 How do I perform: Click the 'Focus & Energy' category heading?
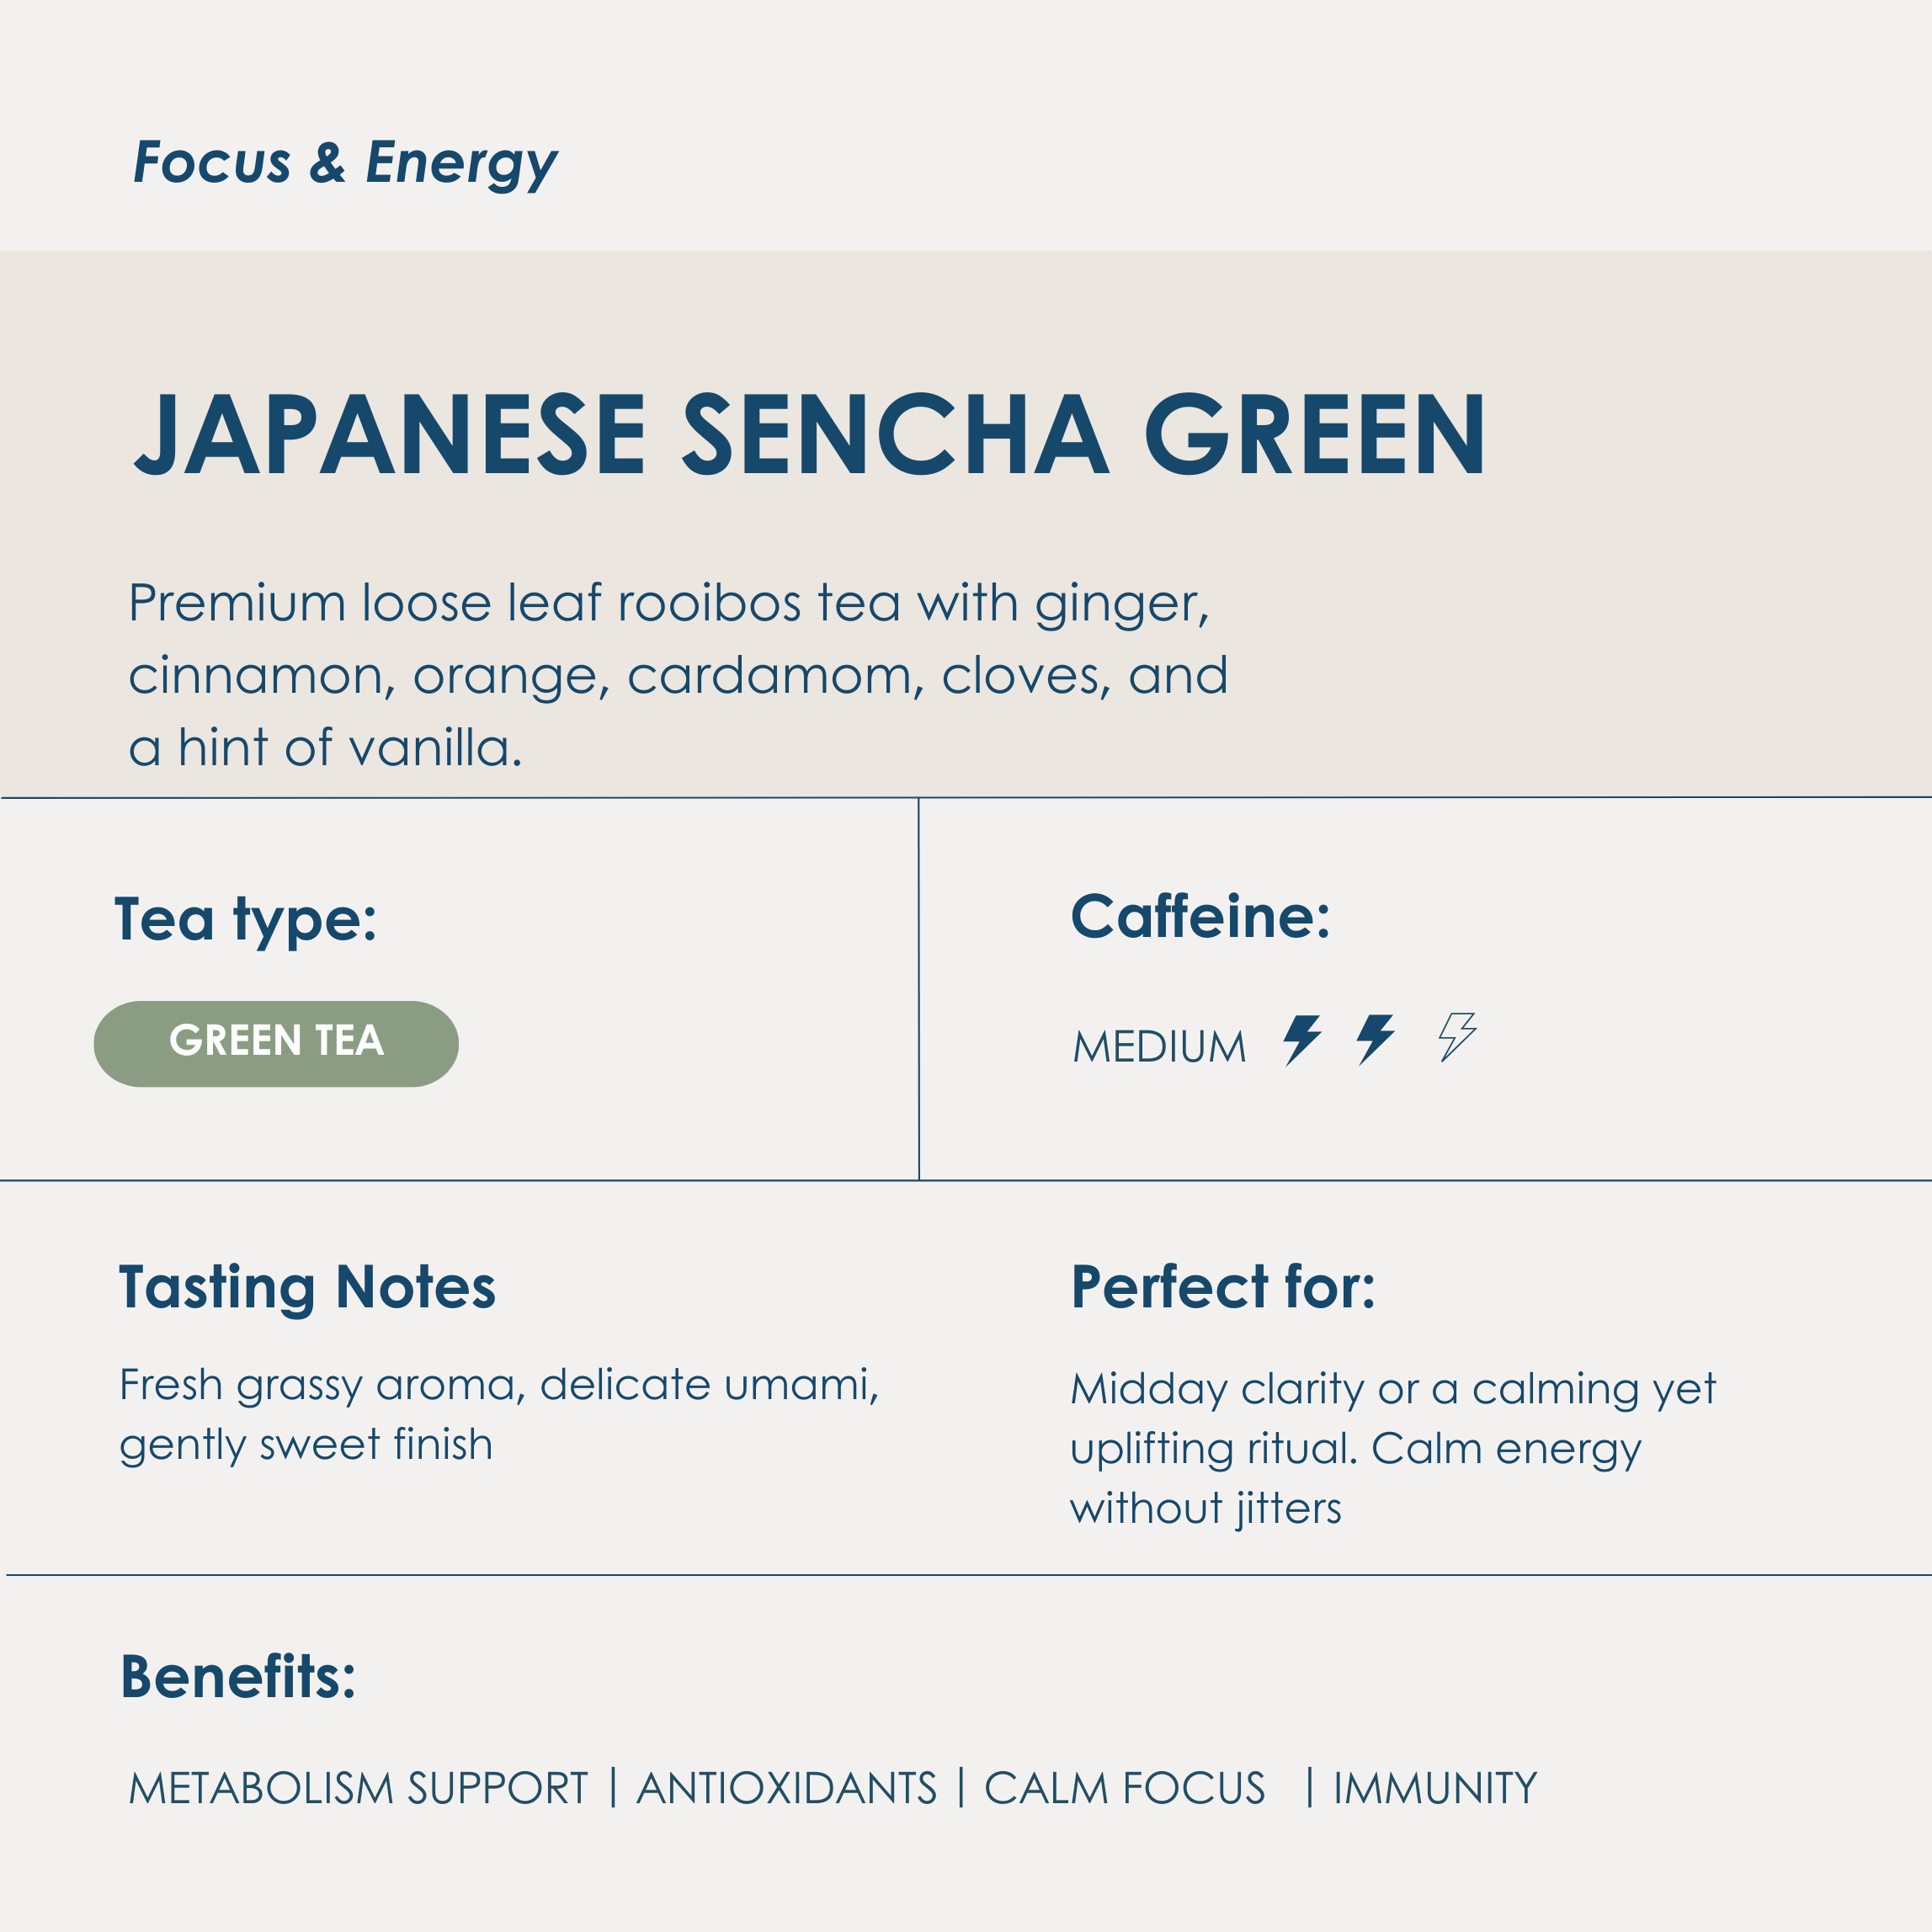click(x=345, y=162)
